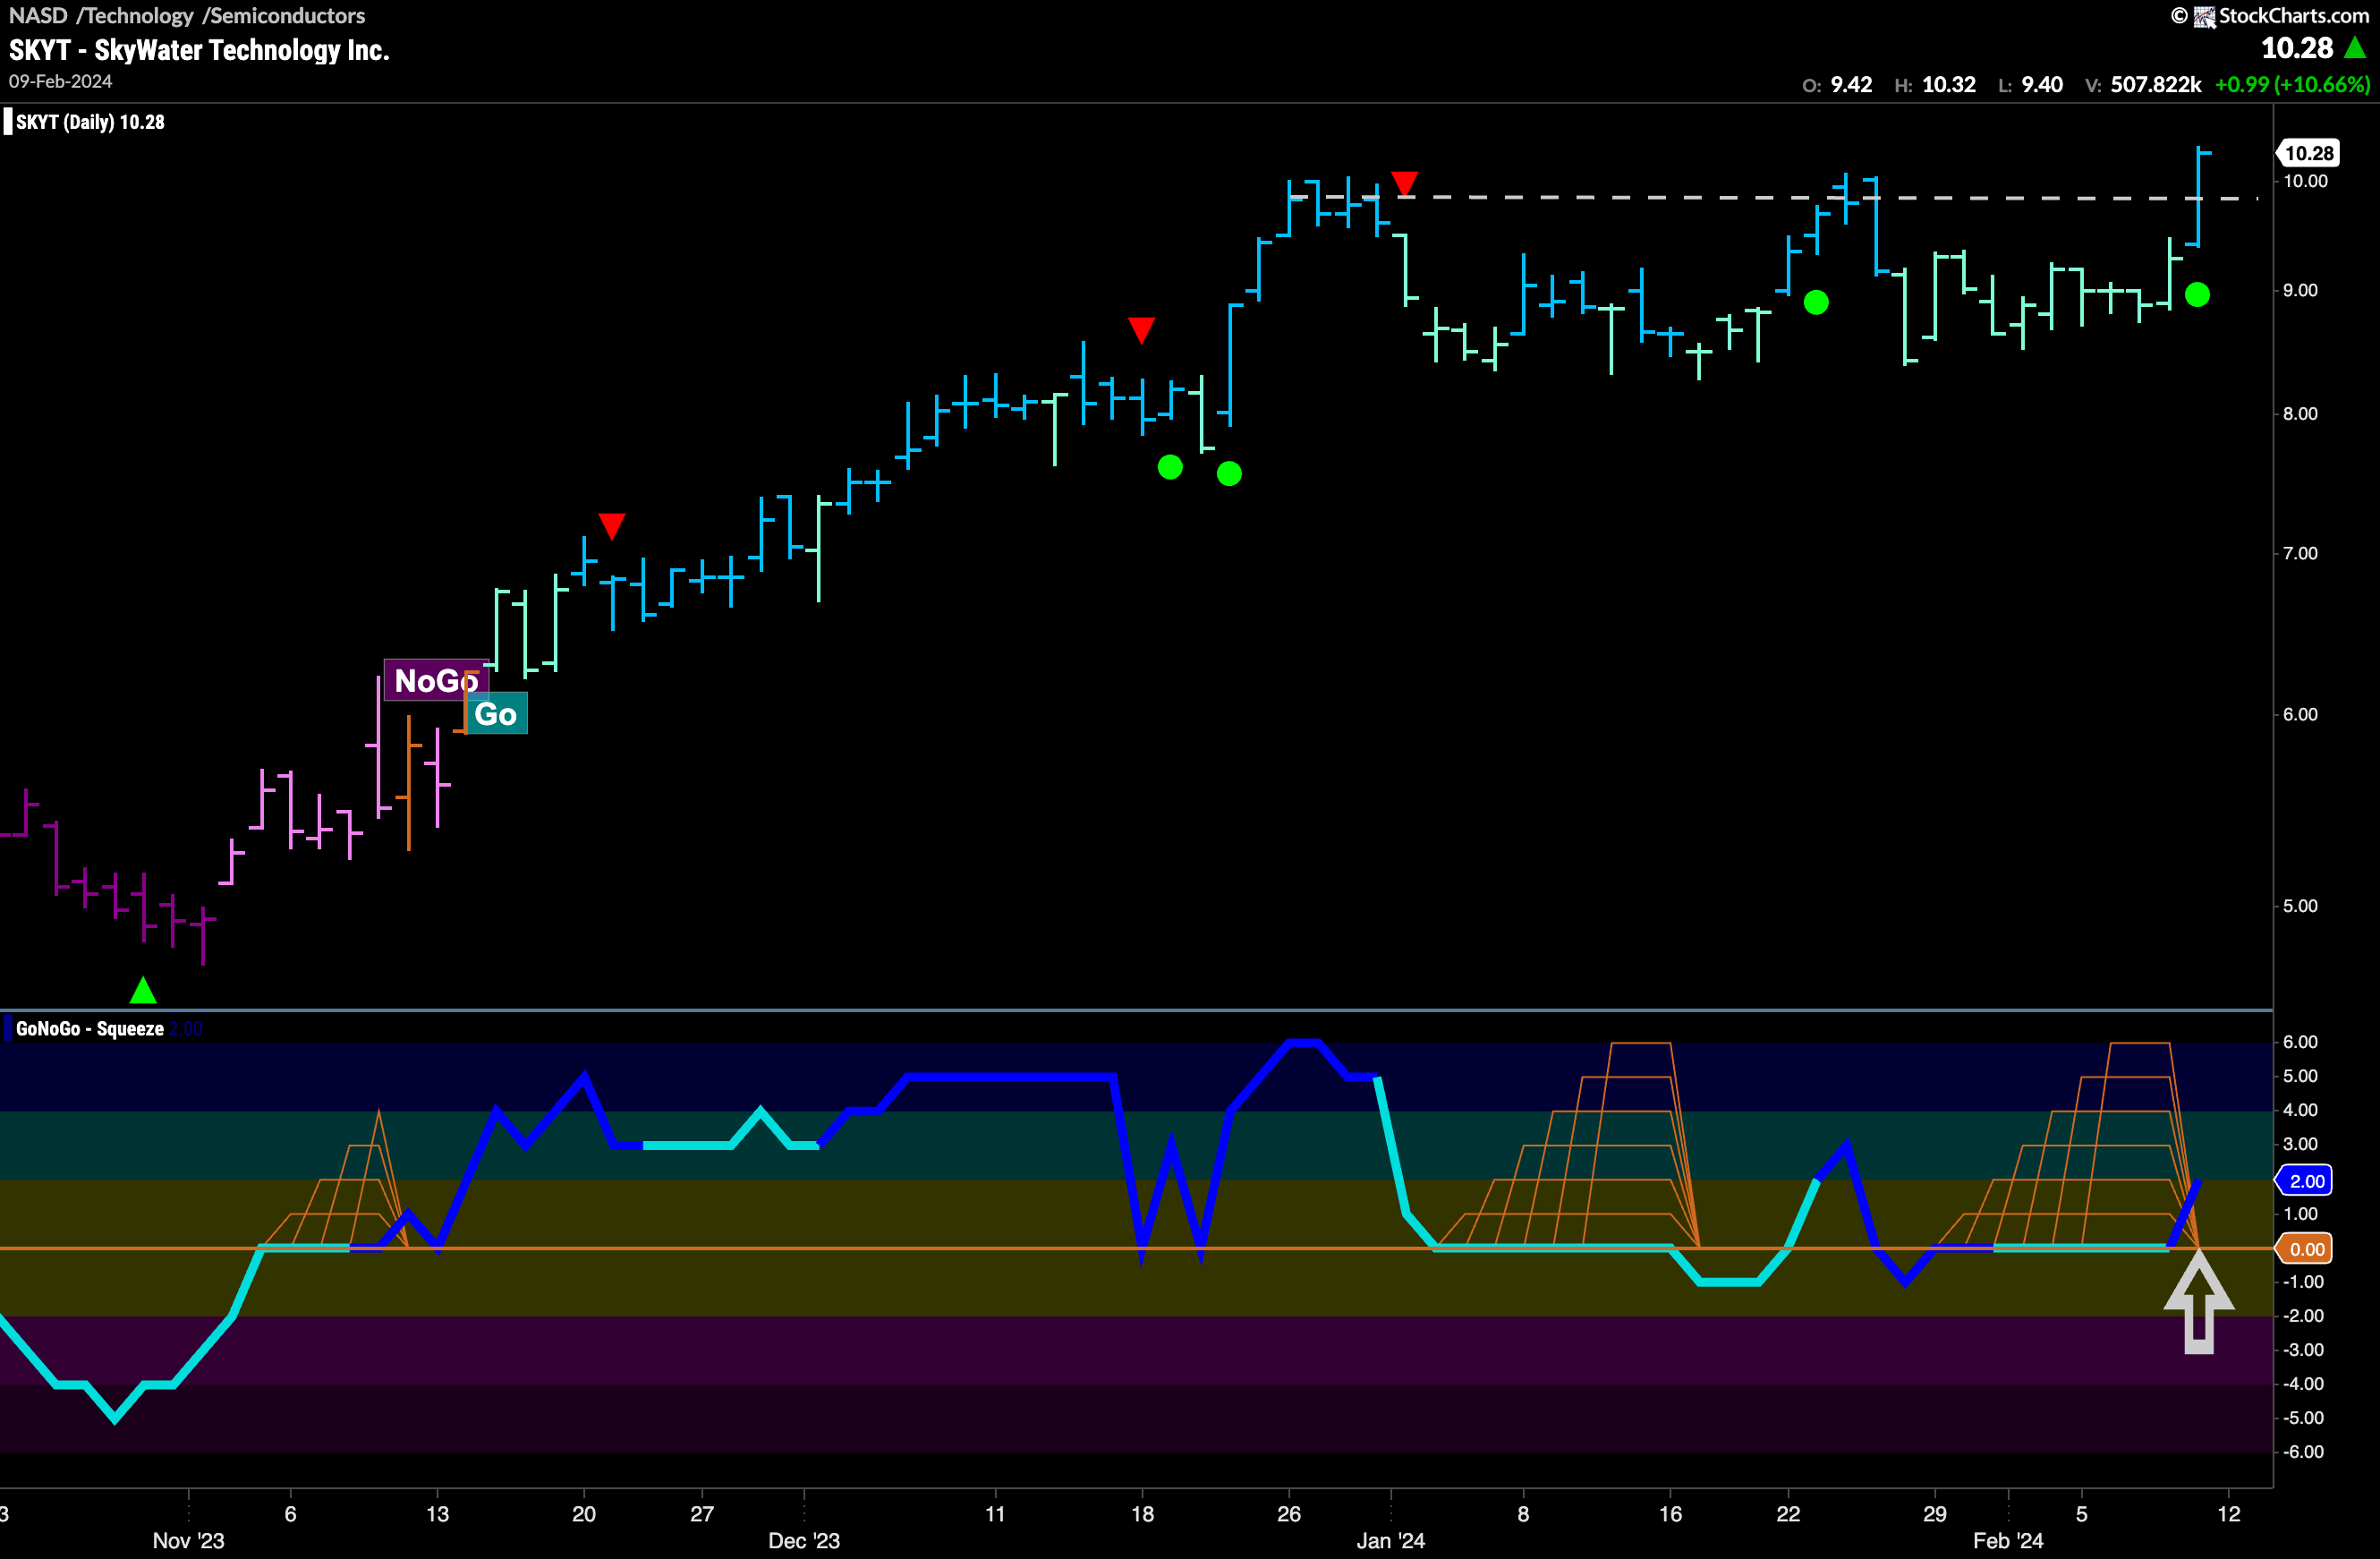Click the -6.00 oscillator axis label
Screen dimensions: 2380x1559
coord(2303,1452)
